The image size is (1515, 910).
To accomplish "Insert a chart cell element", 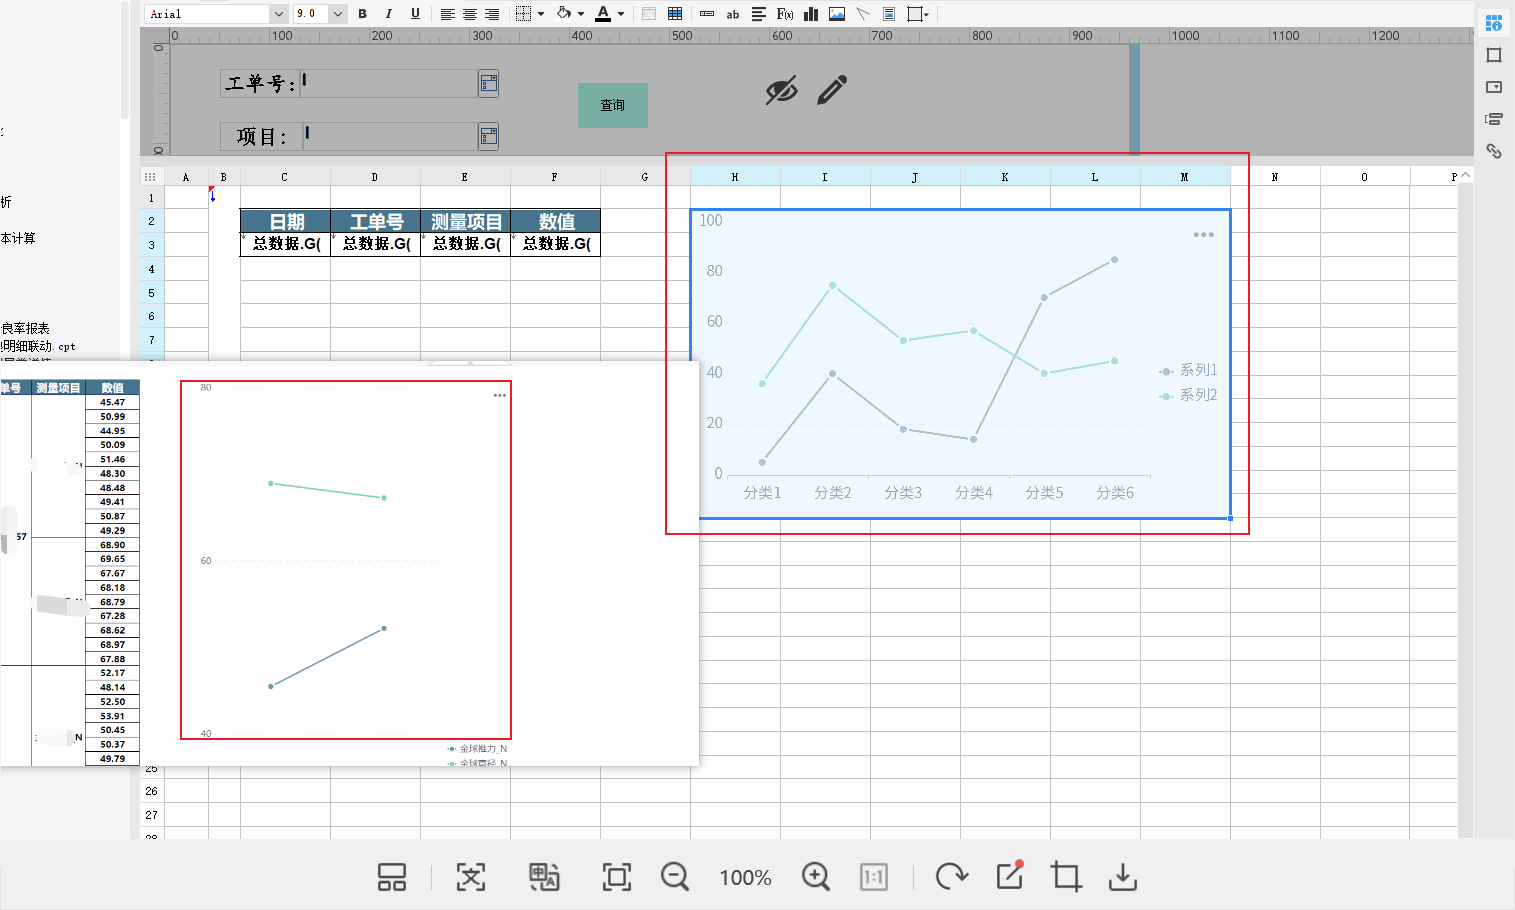I will [x=811, y=14].
